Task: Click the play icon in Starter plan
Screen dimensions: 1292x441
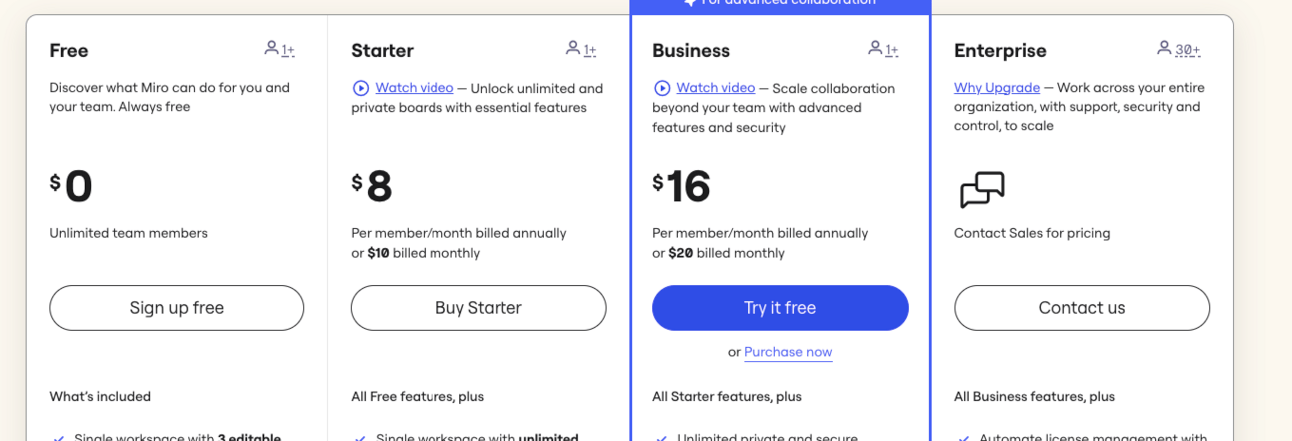Action: 361,88
